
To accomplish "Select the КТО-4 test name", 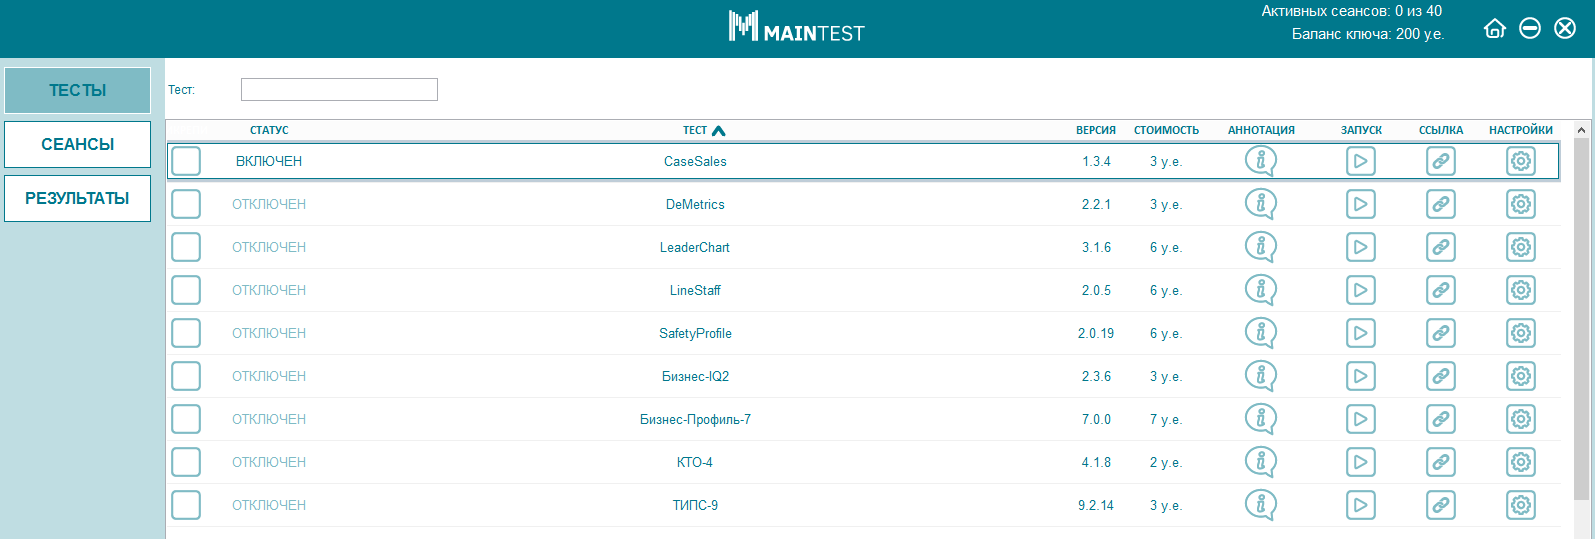I will (695, 462).
